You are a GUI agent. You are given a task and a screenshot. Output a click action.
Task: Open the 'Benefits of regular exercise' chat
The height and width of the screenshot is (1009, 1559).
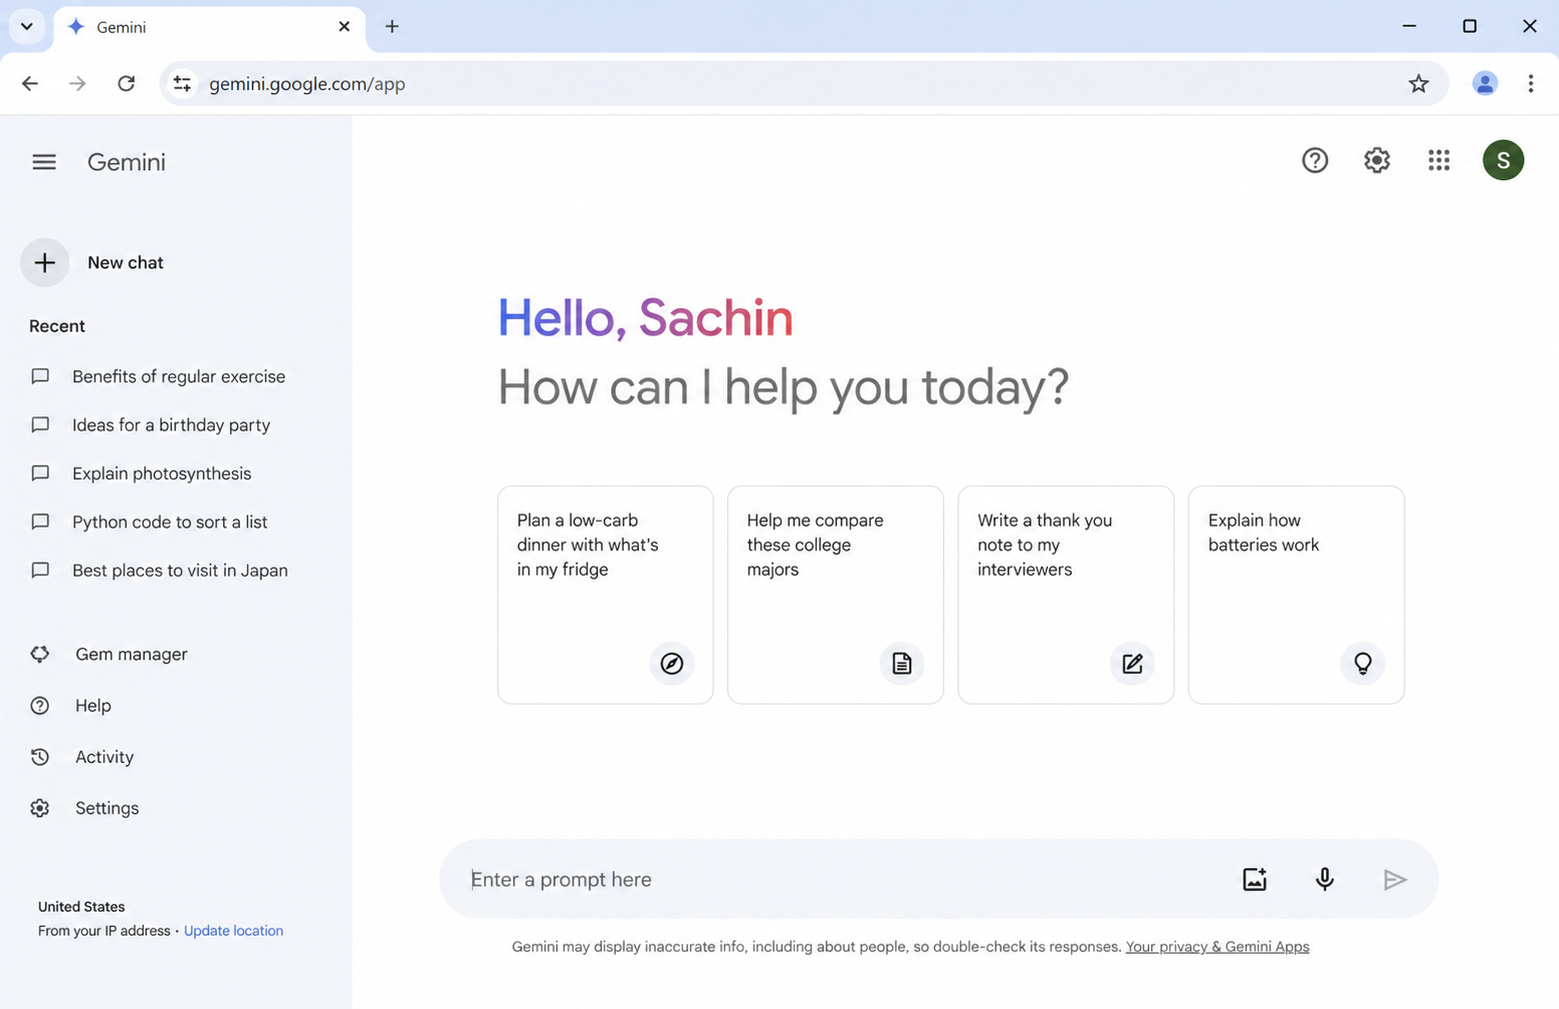pos(158,377)
